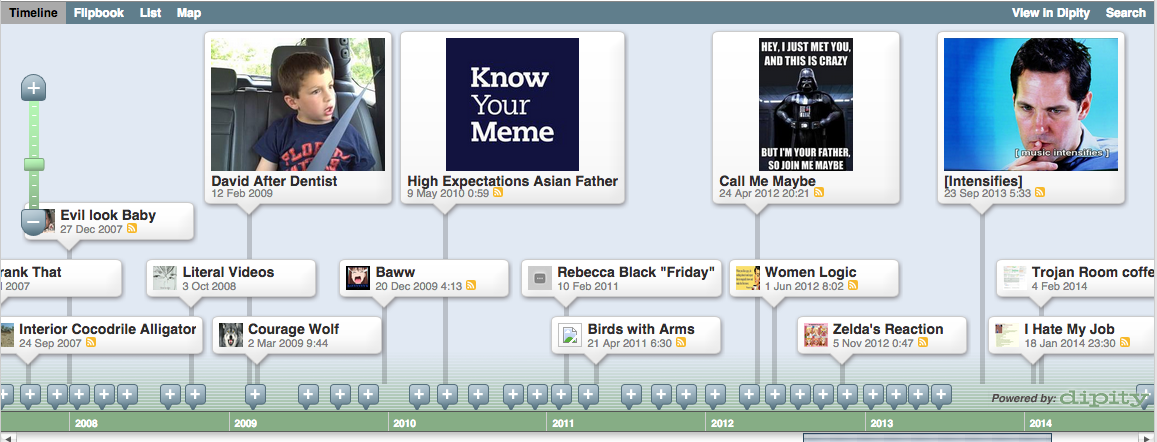Click RSS icon on High Expectations Asian Father
This screenshot has height=442, width=1157.
pyautogui.click(x=498, y=193)
